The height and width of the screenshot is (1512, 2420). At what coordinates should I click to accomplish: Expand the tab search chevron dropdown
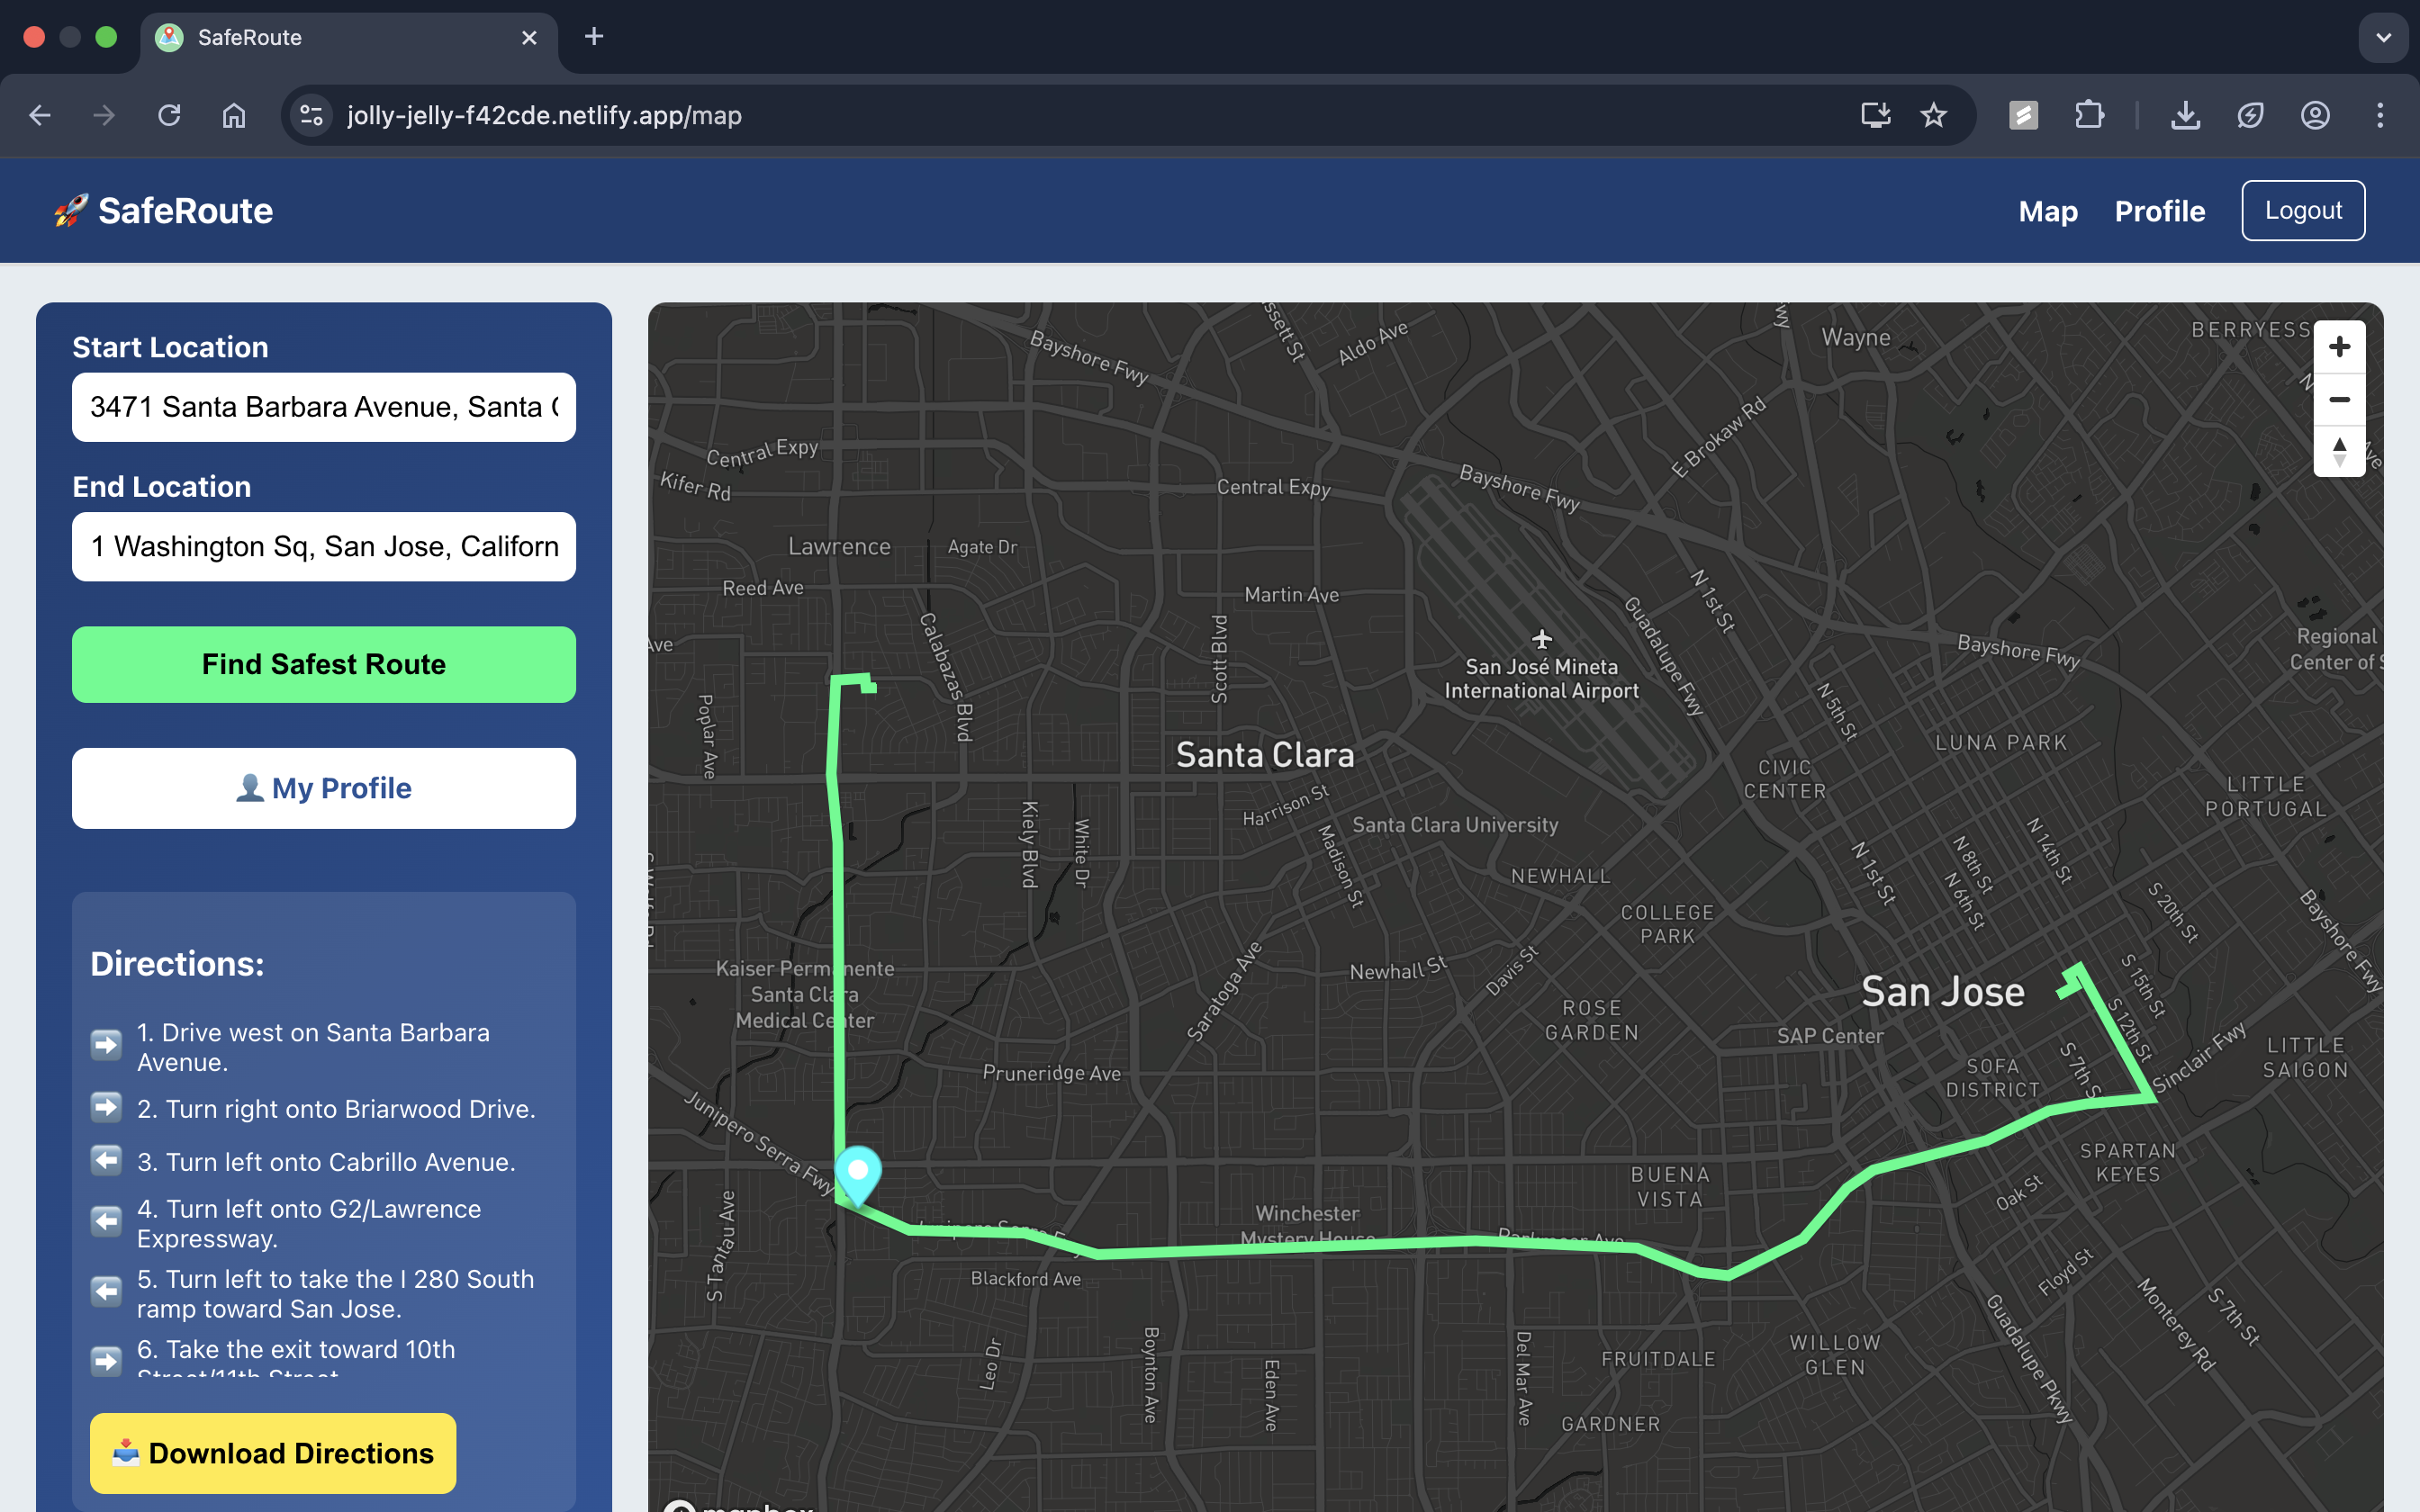pyautogui.click(x=2383, y=37)
